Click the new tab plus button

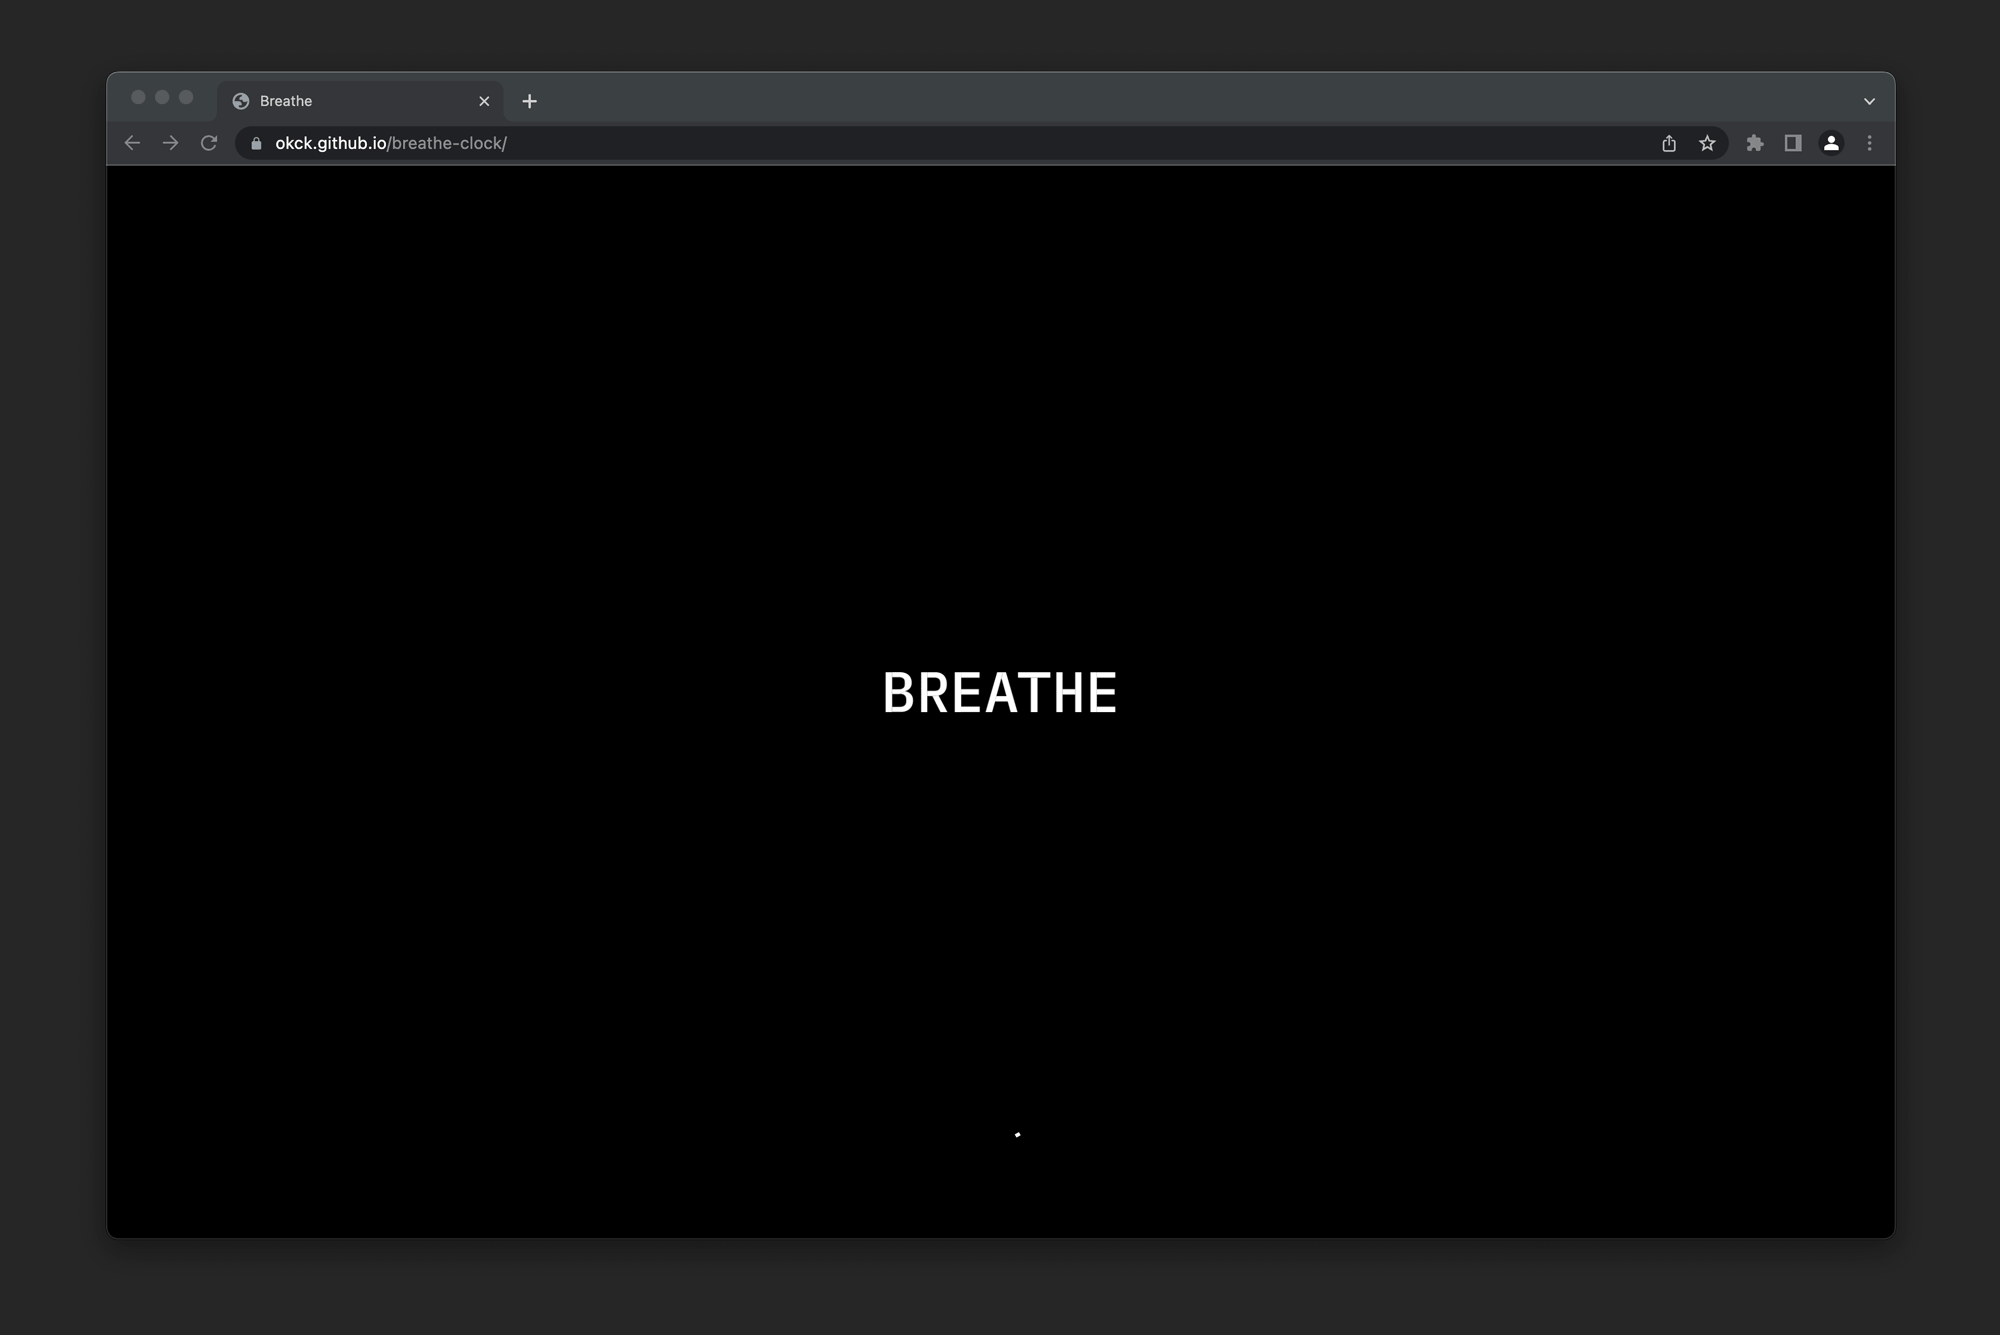(530, 100)
